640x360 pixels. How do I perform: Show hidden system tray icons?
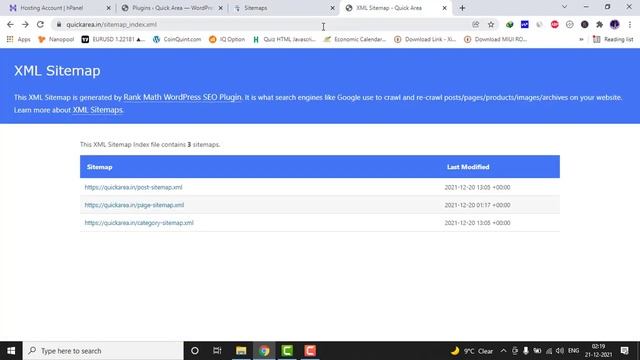(503, 351)
